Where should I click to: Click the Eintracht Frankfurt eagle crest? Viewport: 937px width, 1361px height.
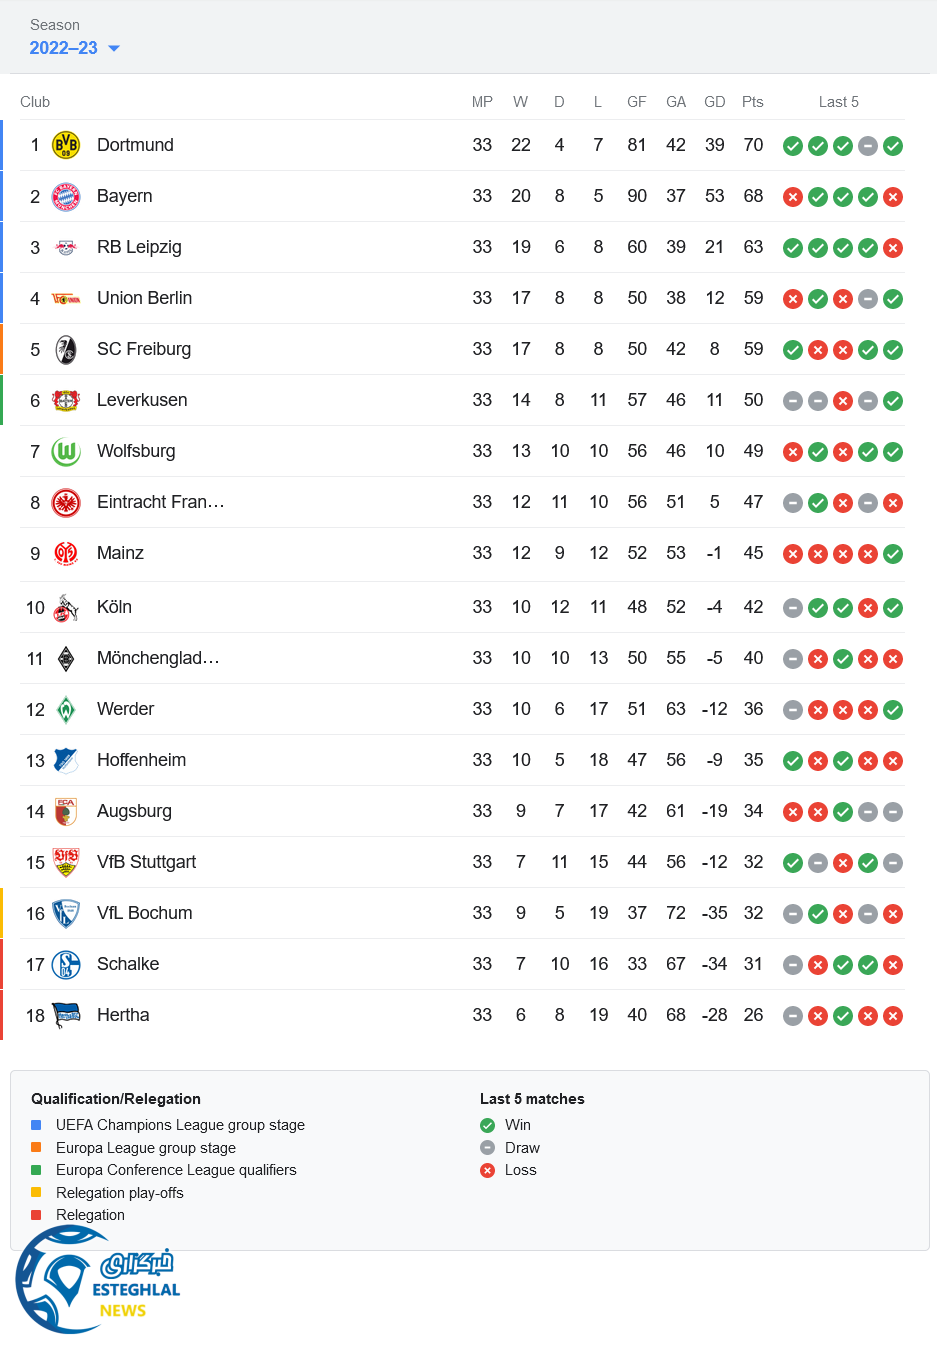click(x=66, y=502)
